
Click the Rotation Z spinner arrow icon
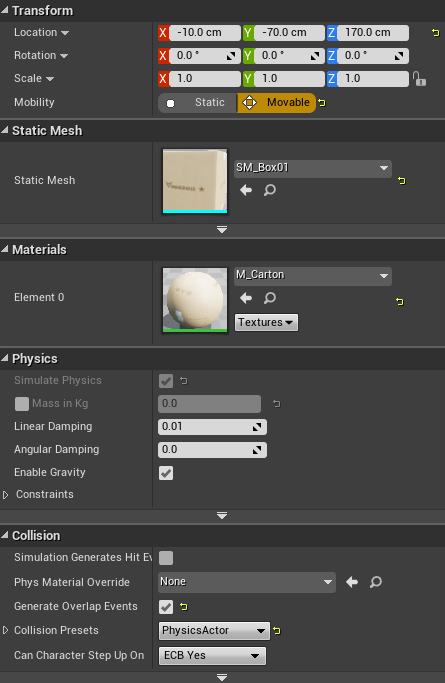point(399,56)
